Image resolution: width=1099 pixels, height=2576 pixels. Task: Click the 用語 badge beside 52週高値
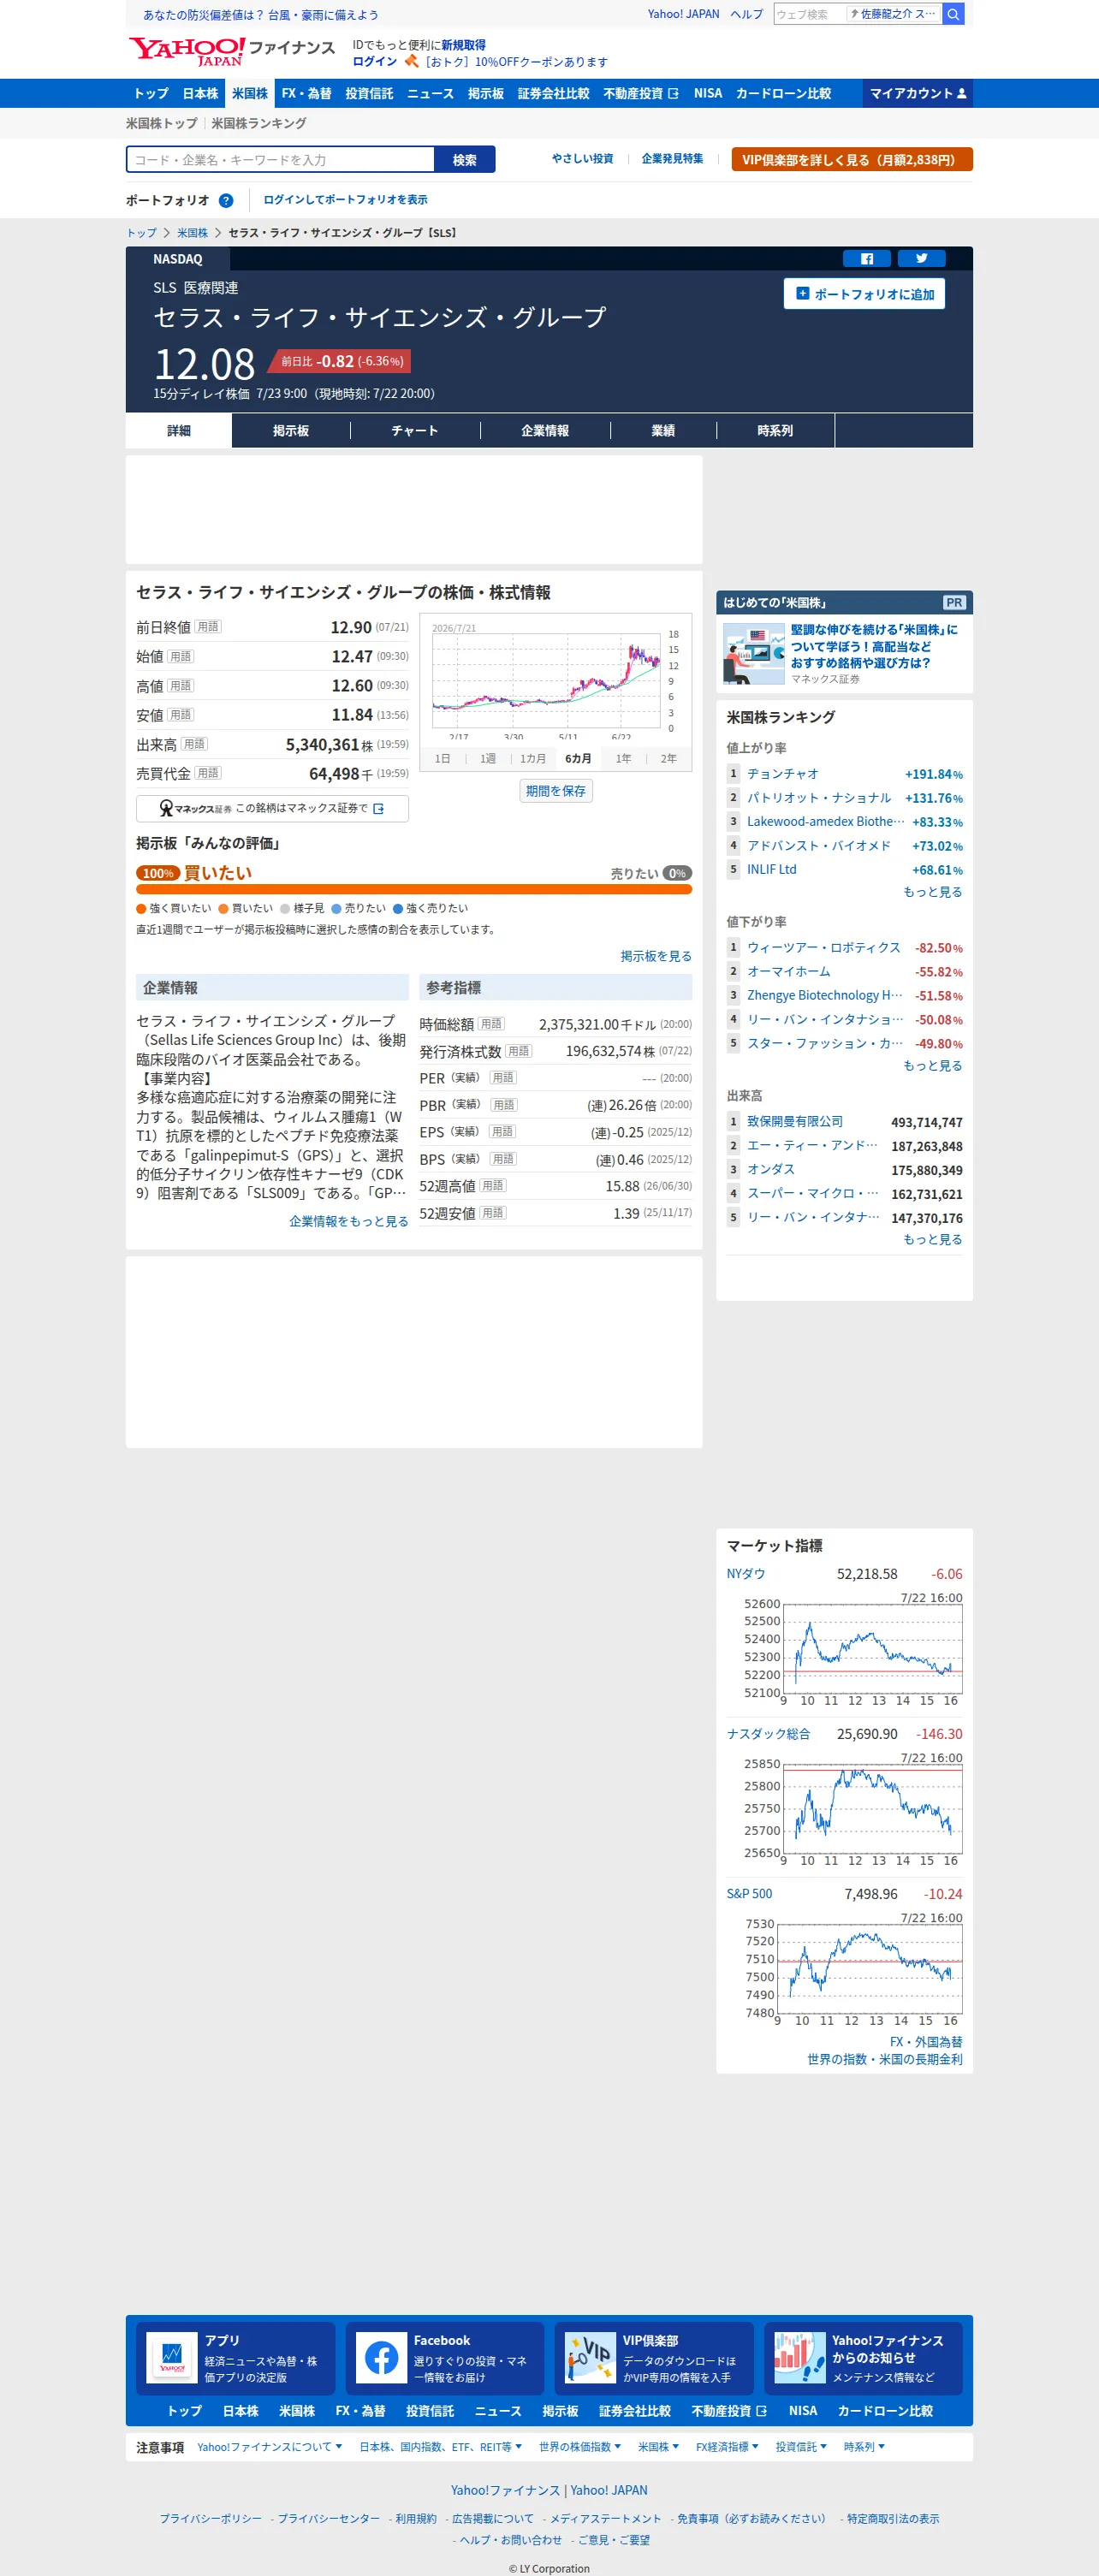point(492,1186)
